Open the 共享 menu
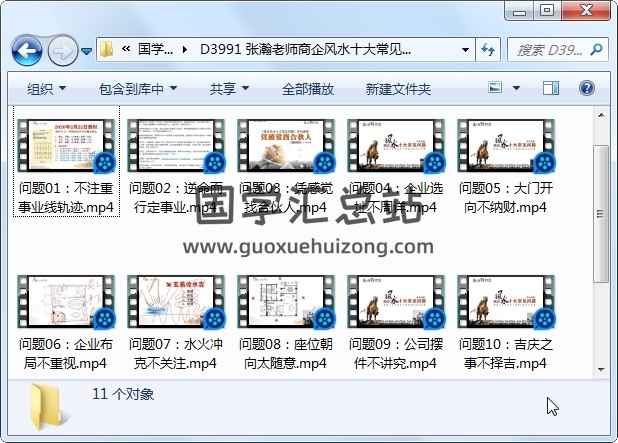The width and height of the screenshot is (618, 443). coord(229,89)
